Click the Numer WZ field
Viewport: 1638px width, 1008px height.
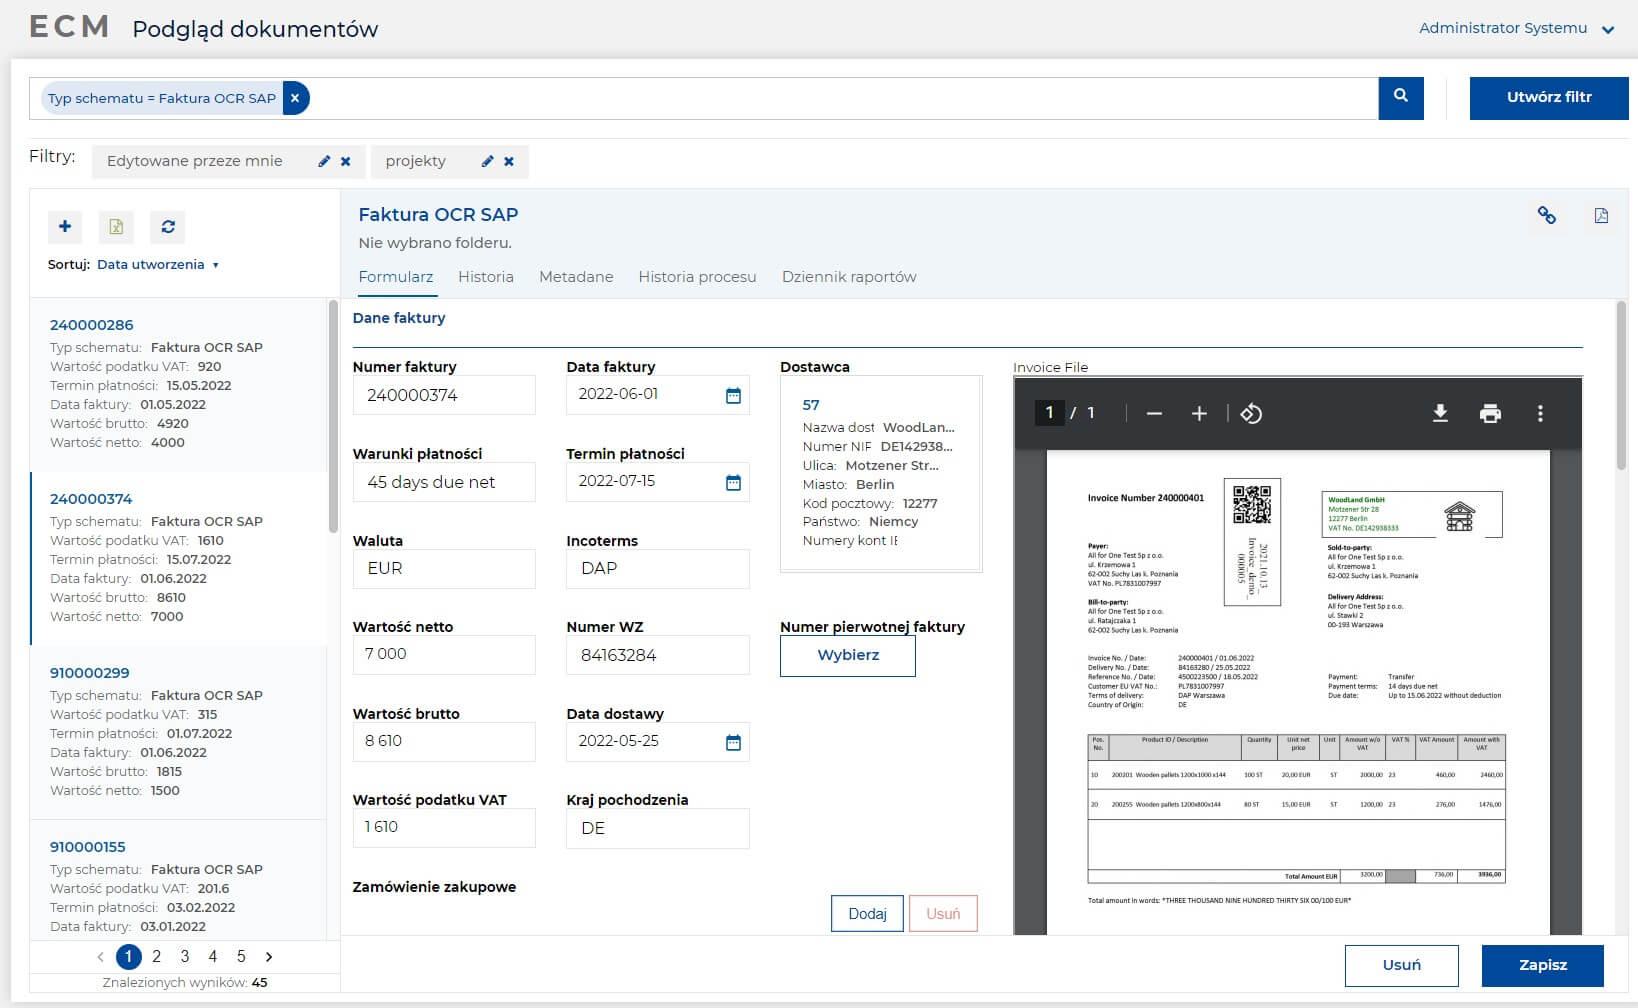(x=658, y=655)
